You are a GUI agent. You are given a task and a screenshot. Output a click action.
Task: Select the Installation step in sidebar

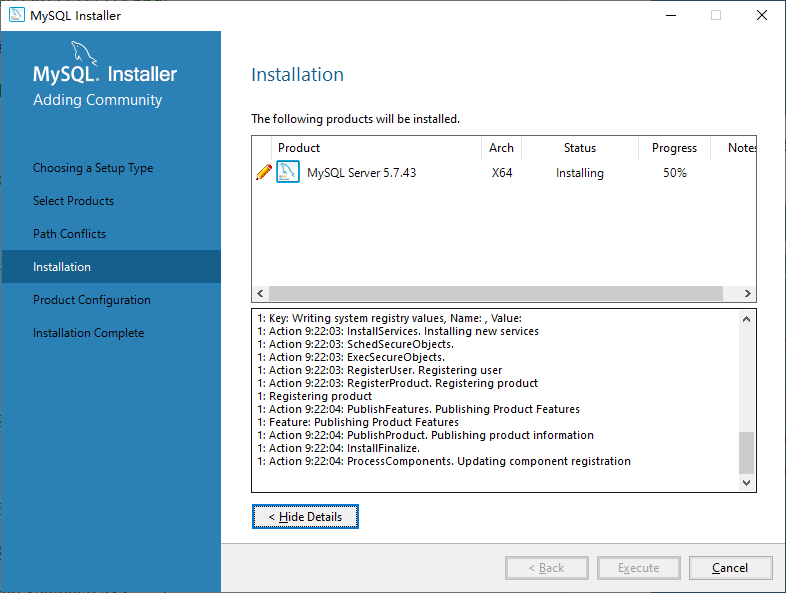[x=62, y=267]
